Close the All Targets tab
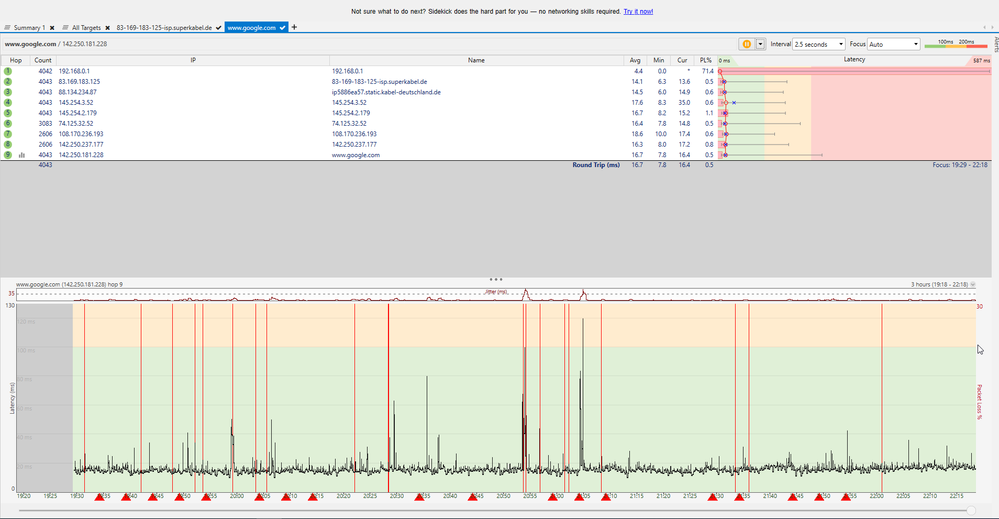This screenshot has height=519, width=999. (107, 28)
